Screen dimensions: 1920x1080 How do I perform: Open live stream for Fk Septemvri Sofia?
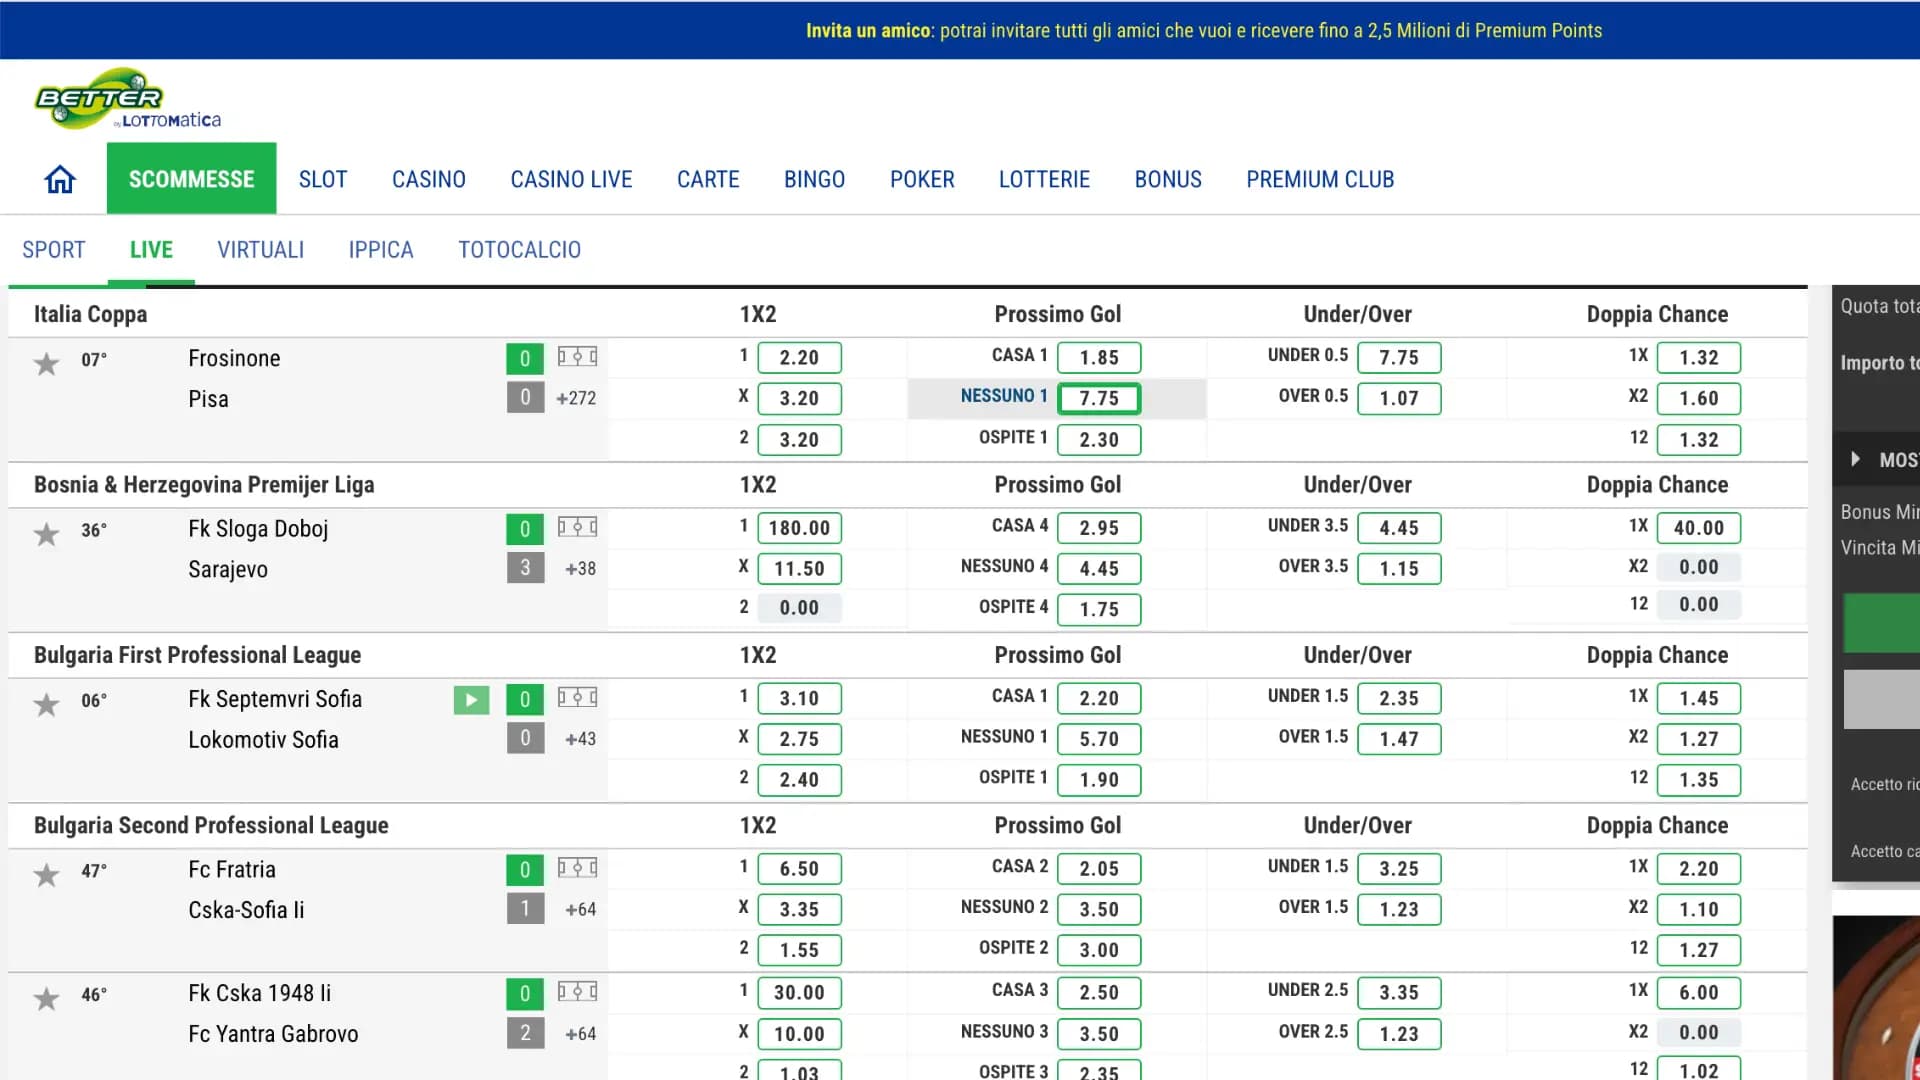pos(471,700)
